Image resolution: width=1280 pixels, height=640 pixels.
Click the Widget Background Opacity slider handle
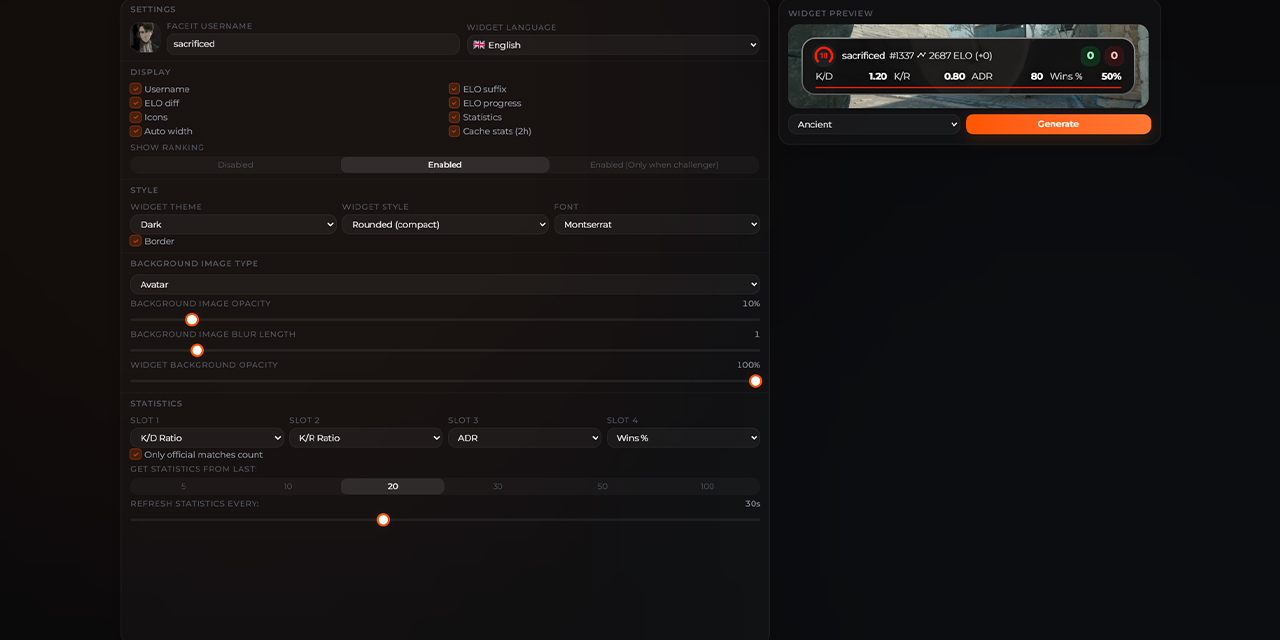tap(755, 381)
